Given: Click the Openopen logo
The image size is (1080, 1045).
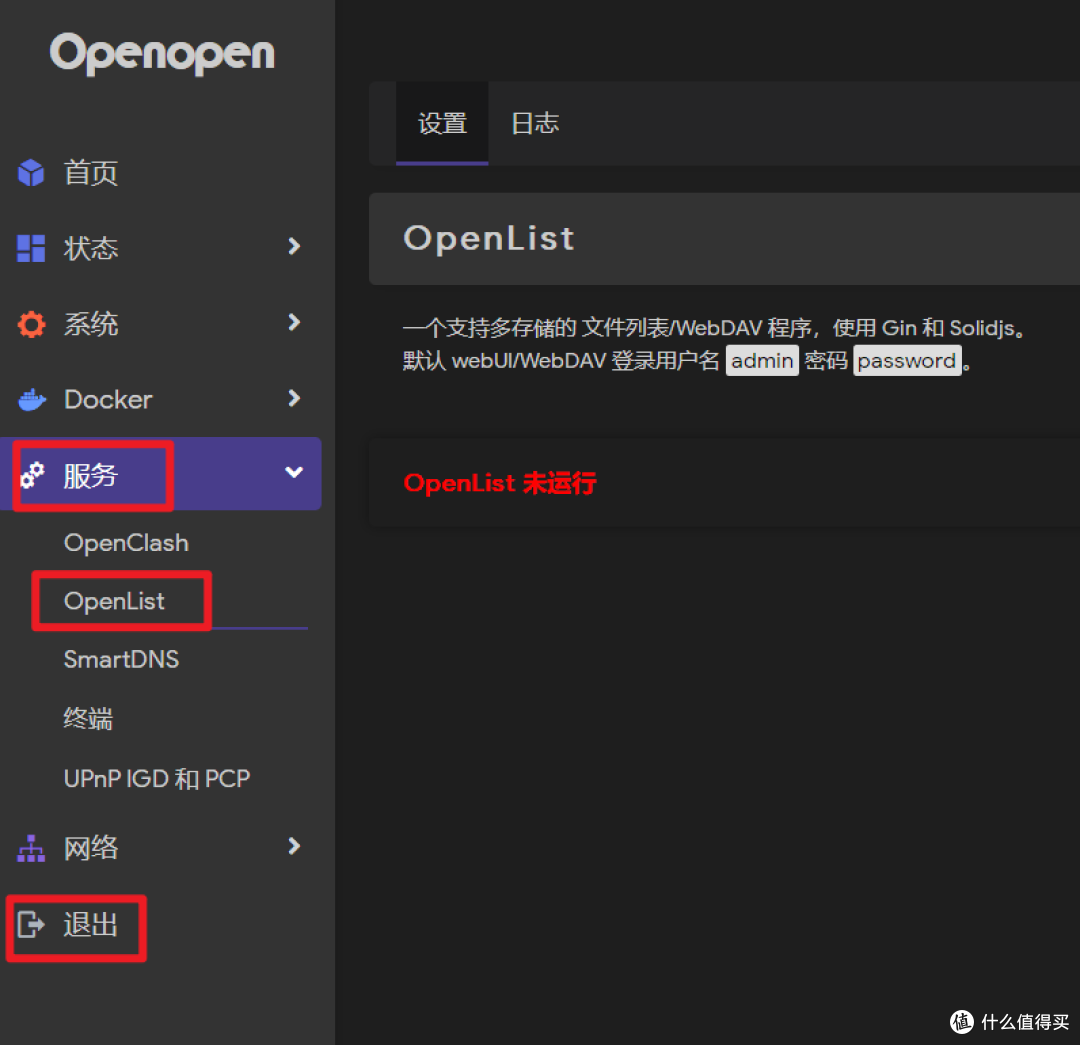Looking at the screenshot, I should point(162,54).
